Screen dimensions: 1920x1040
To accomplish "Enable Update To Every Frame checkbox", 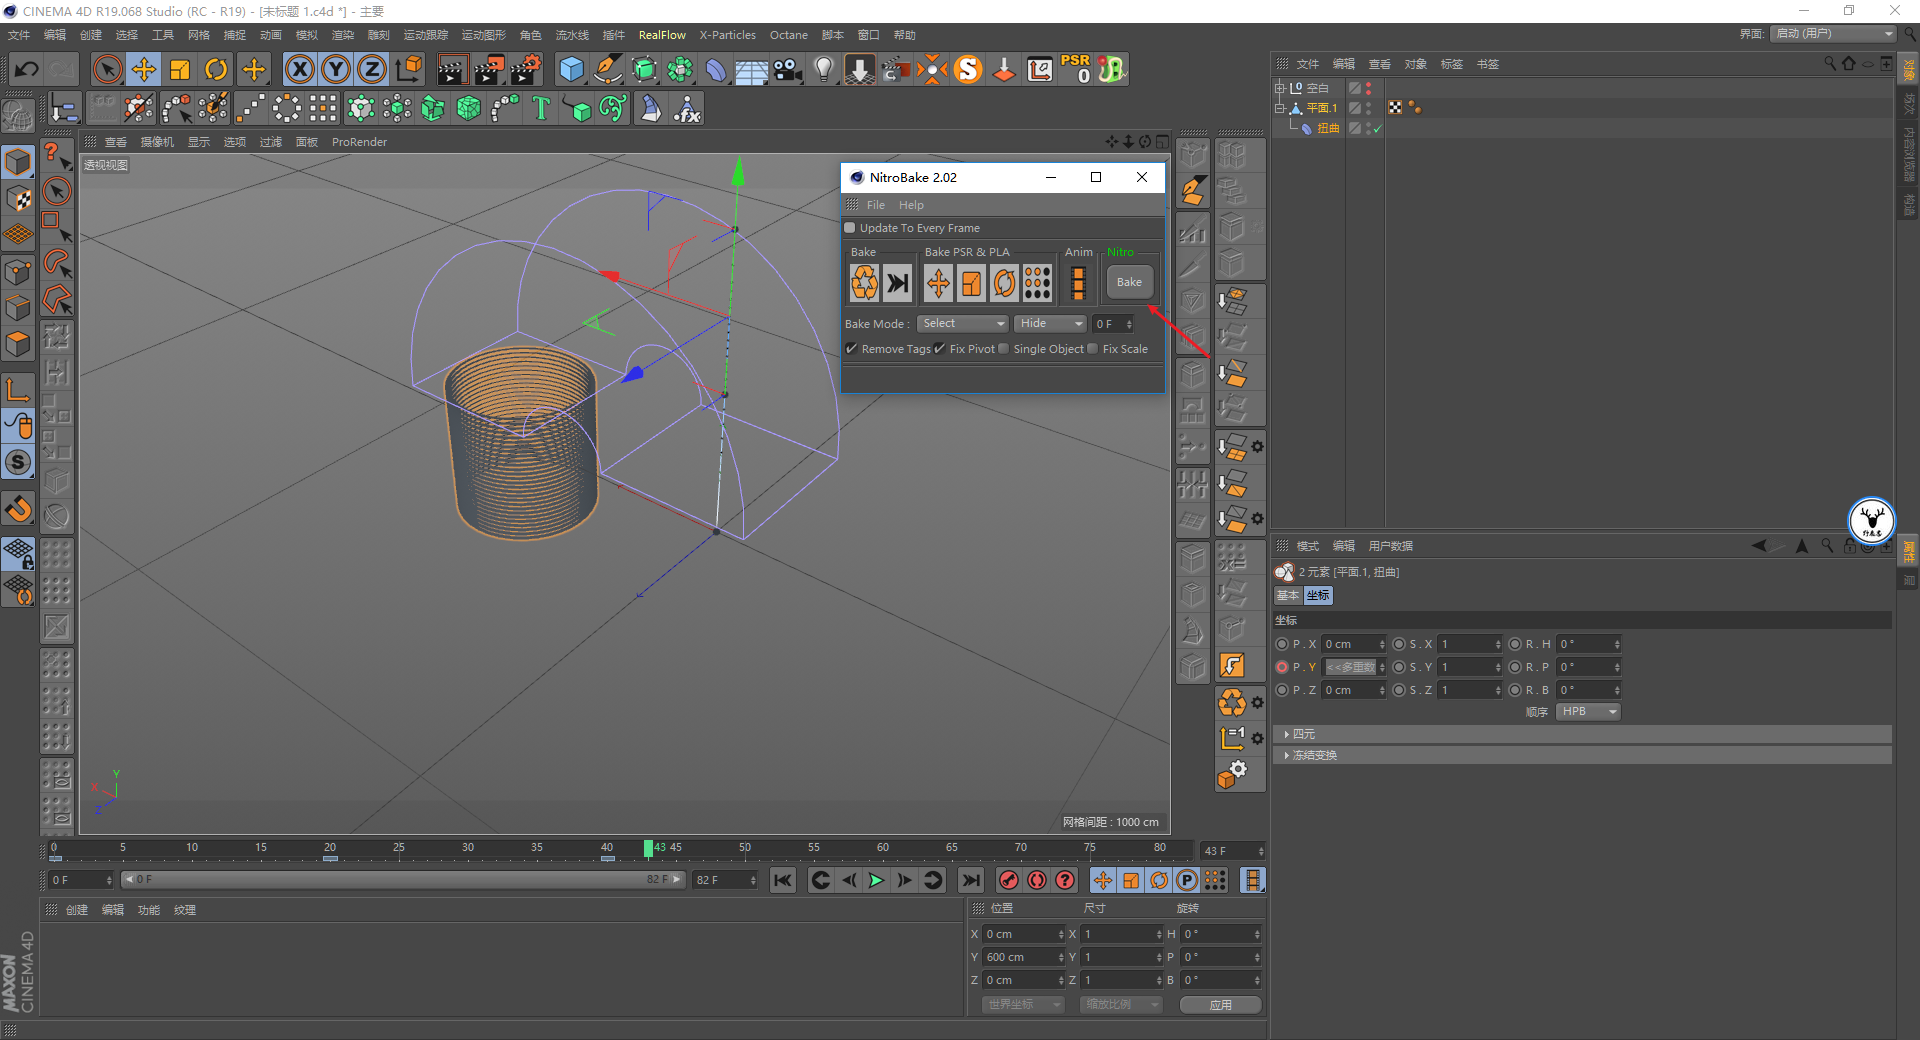I will pyautogui.click(x=851, y=228).
